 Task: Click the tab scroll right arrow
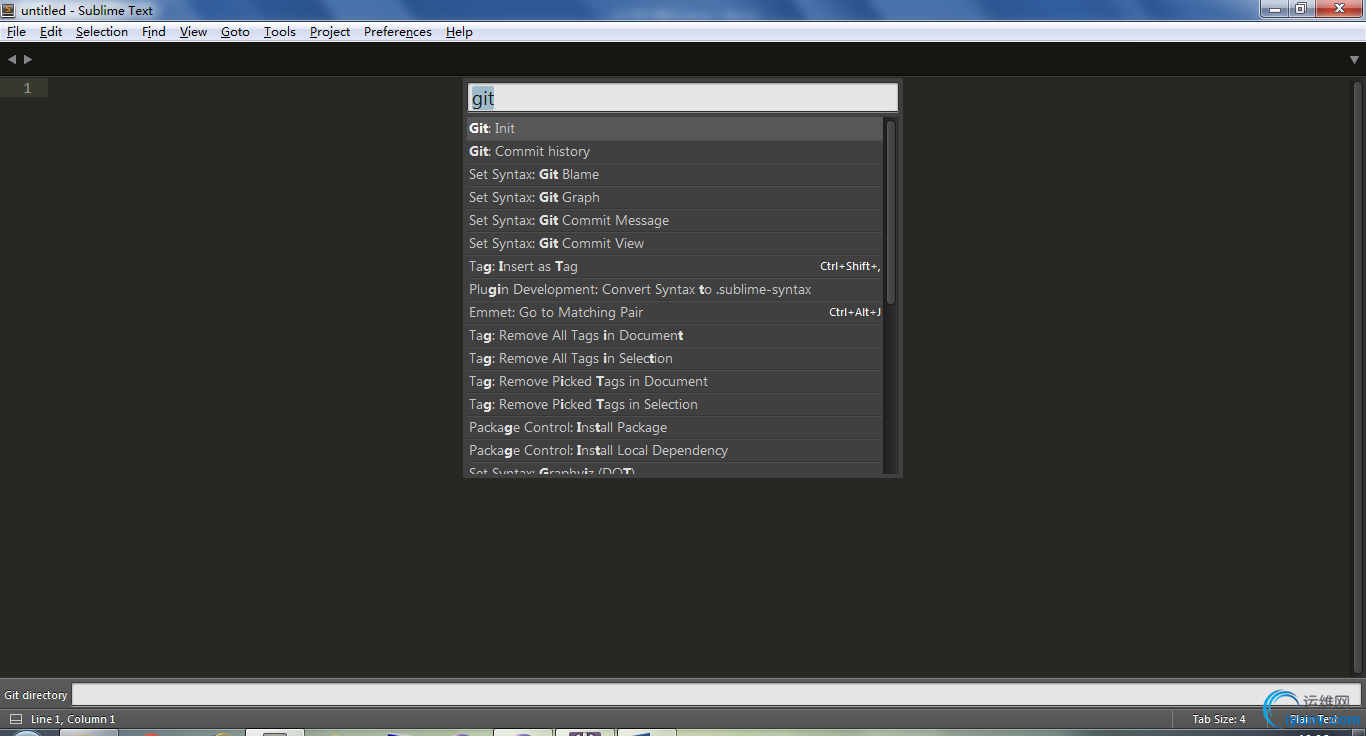click(28, 60)
